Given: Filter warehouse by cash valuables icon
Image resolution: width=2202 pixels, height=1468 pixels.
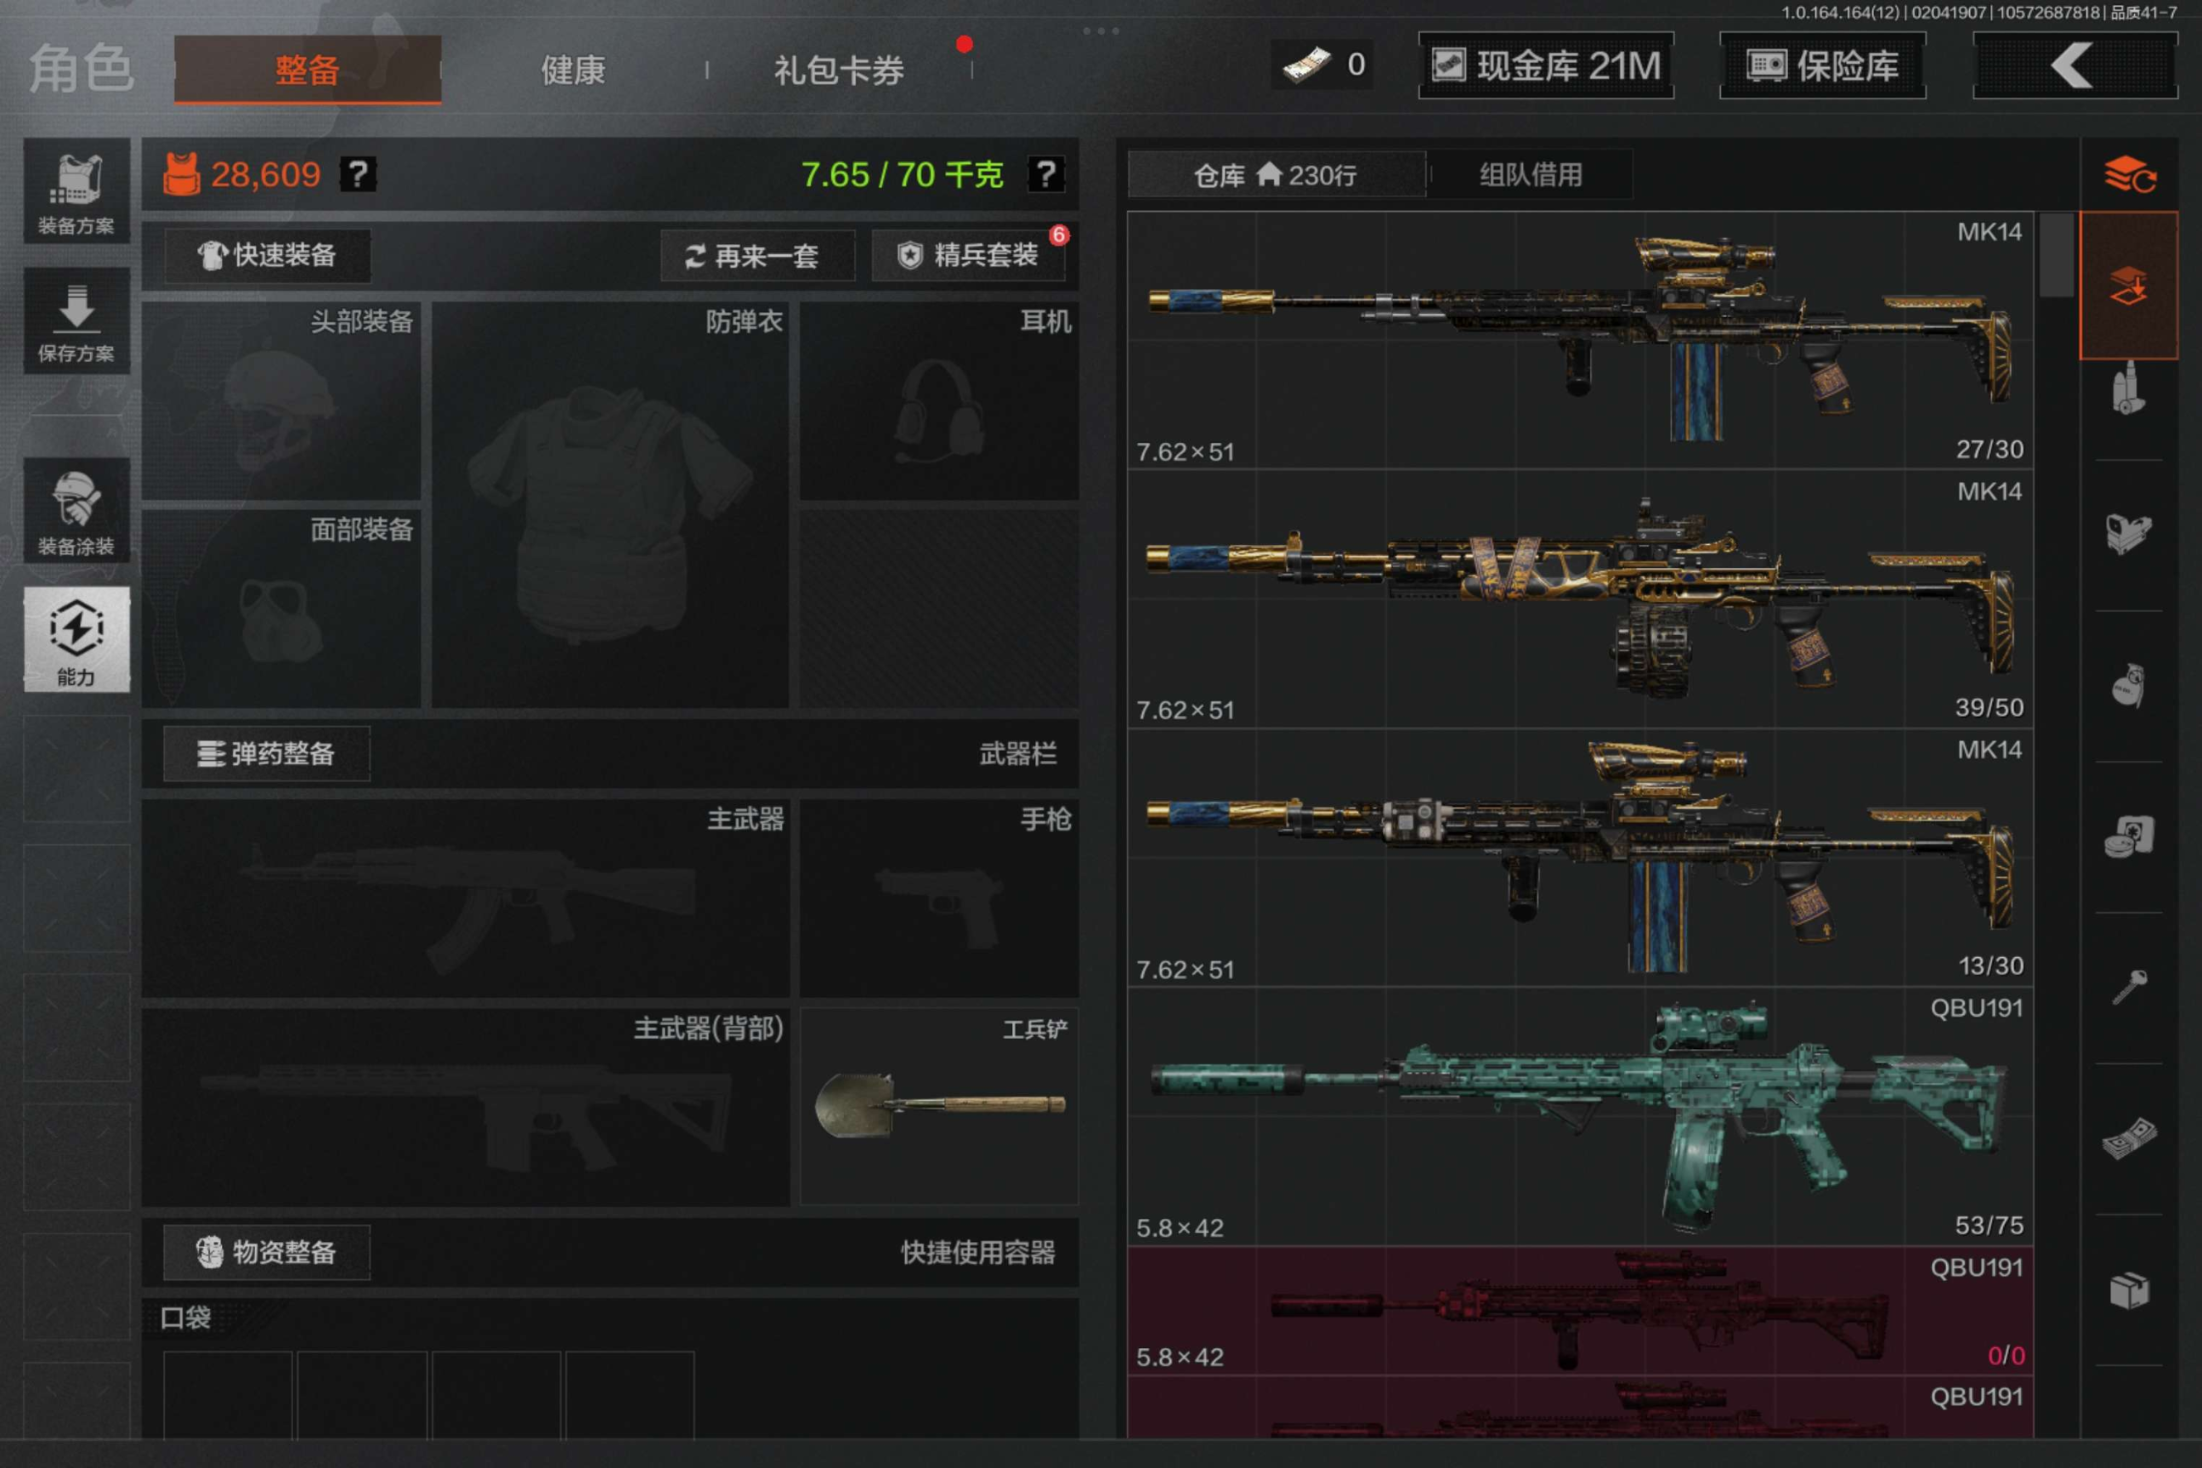Looking at the screenshot, I should pos(2128,1138).
